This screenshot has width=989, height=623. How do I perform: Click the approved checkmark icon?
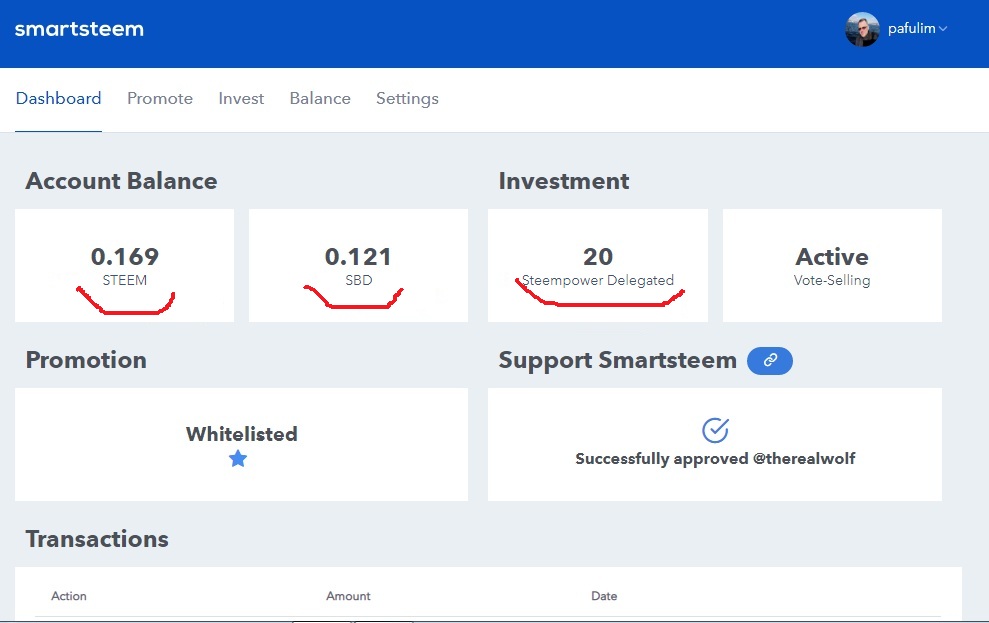715,430
